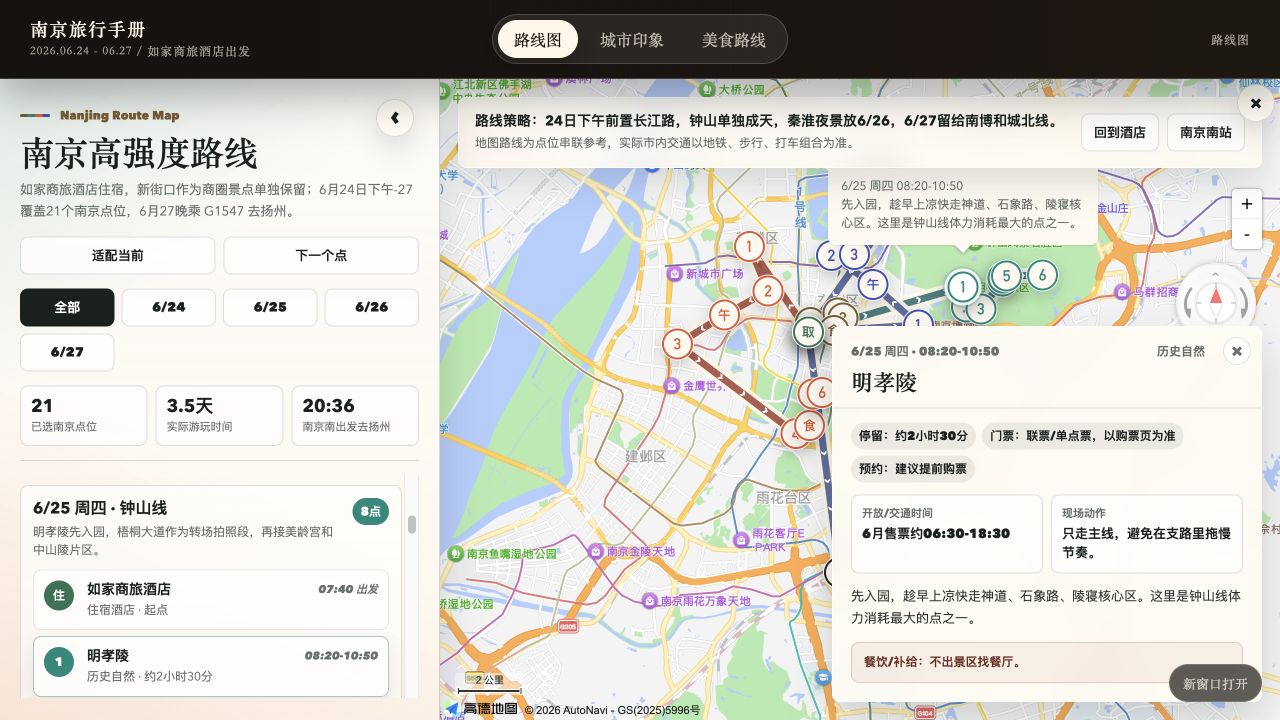The image size is (1280, 720).
Task: Select the 如家商旅酒店 itinerary list item
Action: click(x=211, y=599)
